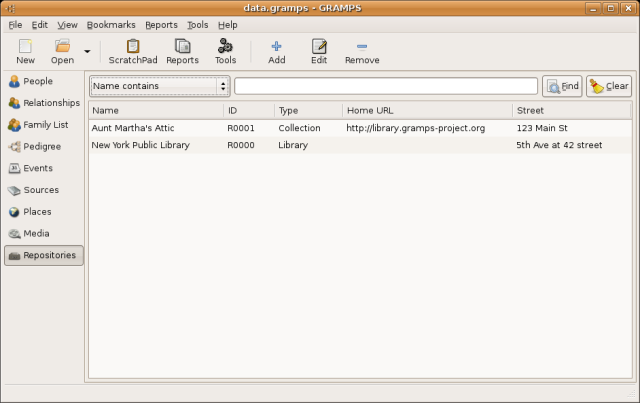Edit the selected repository entry
This screenshot has height=403, width=640.
319,51
